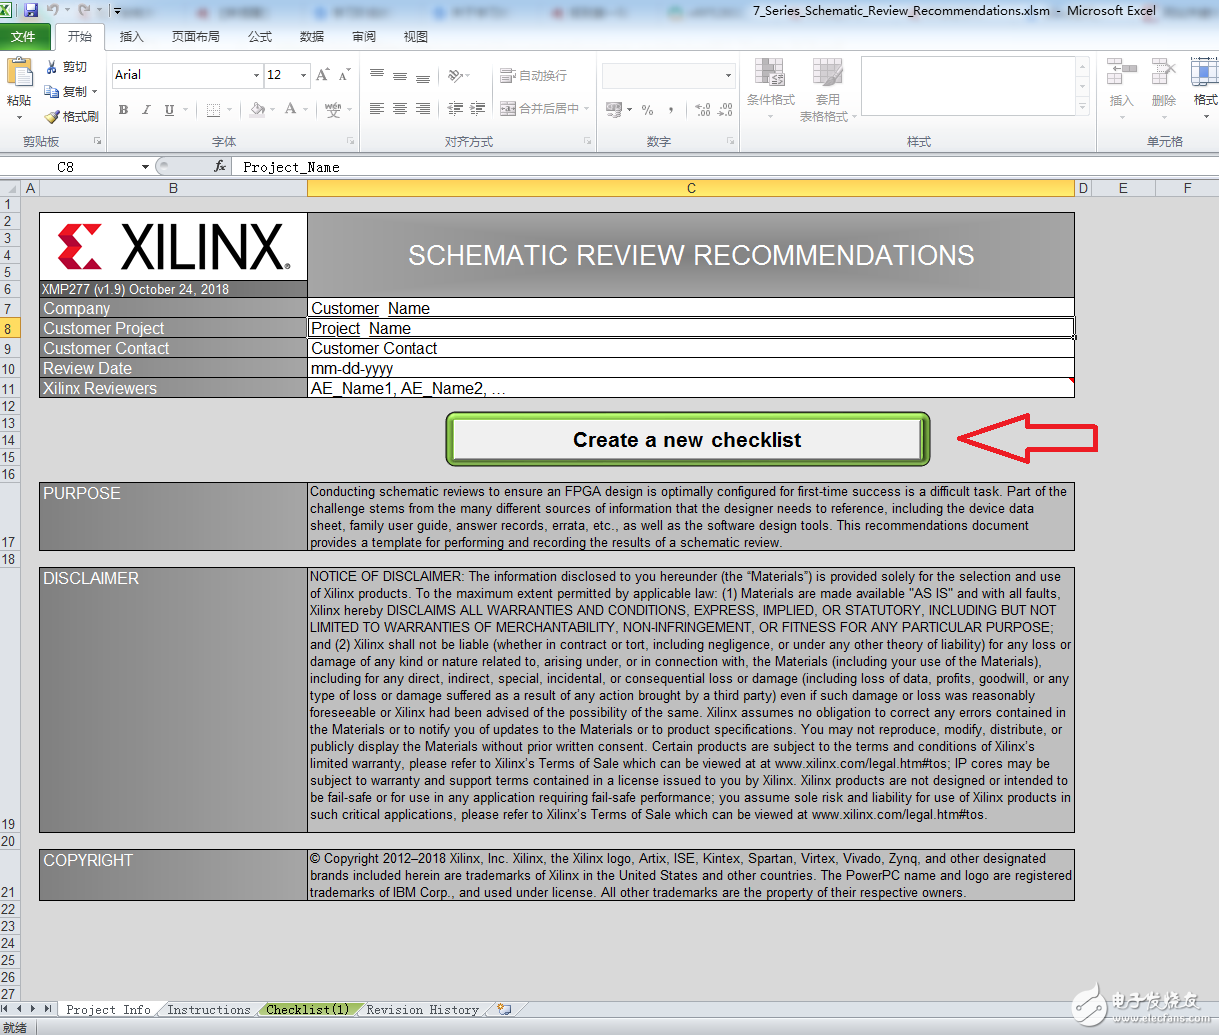Copy selection with 复制
The height and width of the screenshot is (1035, 1219).
point(66,91)
